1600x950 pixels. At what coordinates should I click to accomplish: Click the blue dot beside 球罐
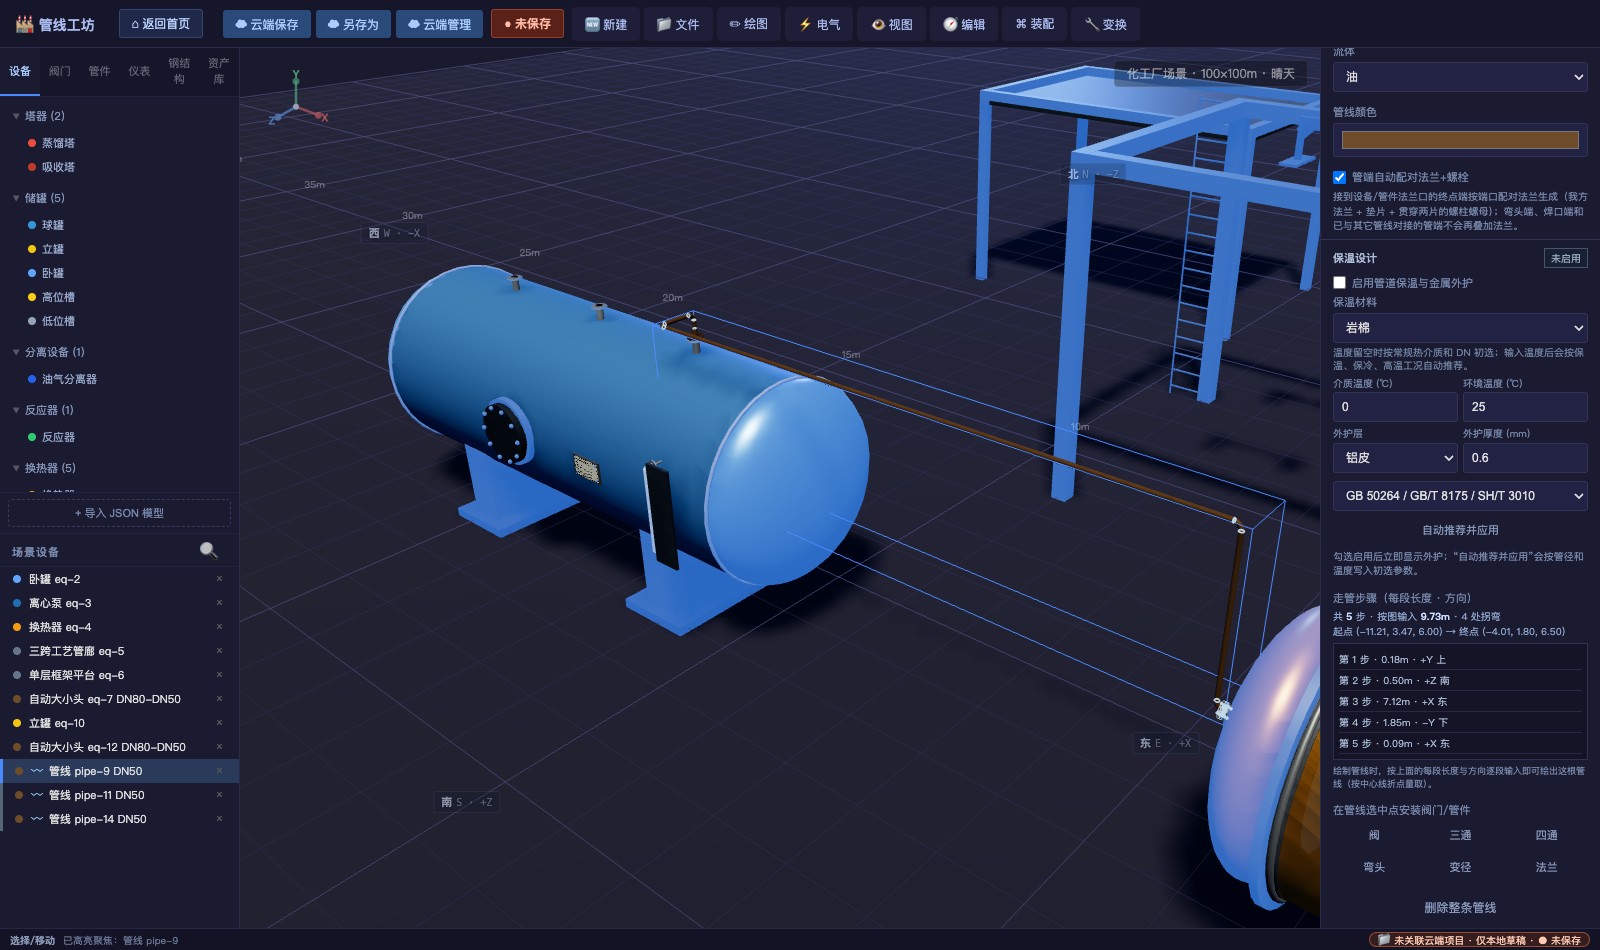click(x=32, y=225)
